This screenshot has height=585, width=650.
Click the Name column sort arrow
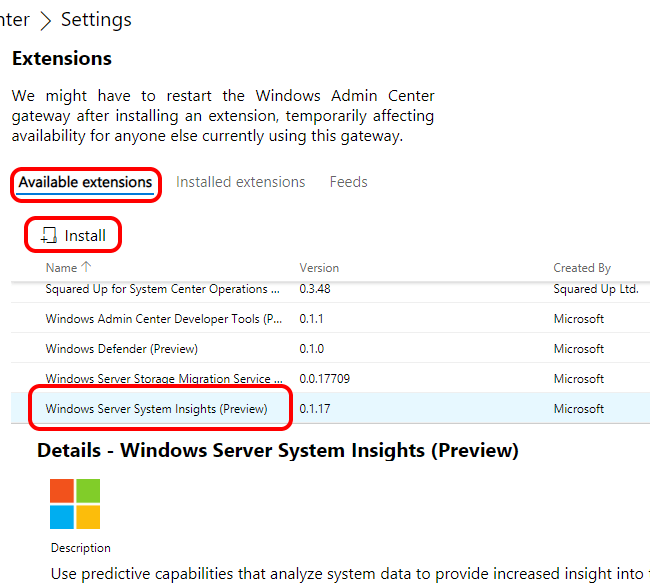(86, 267)
